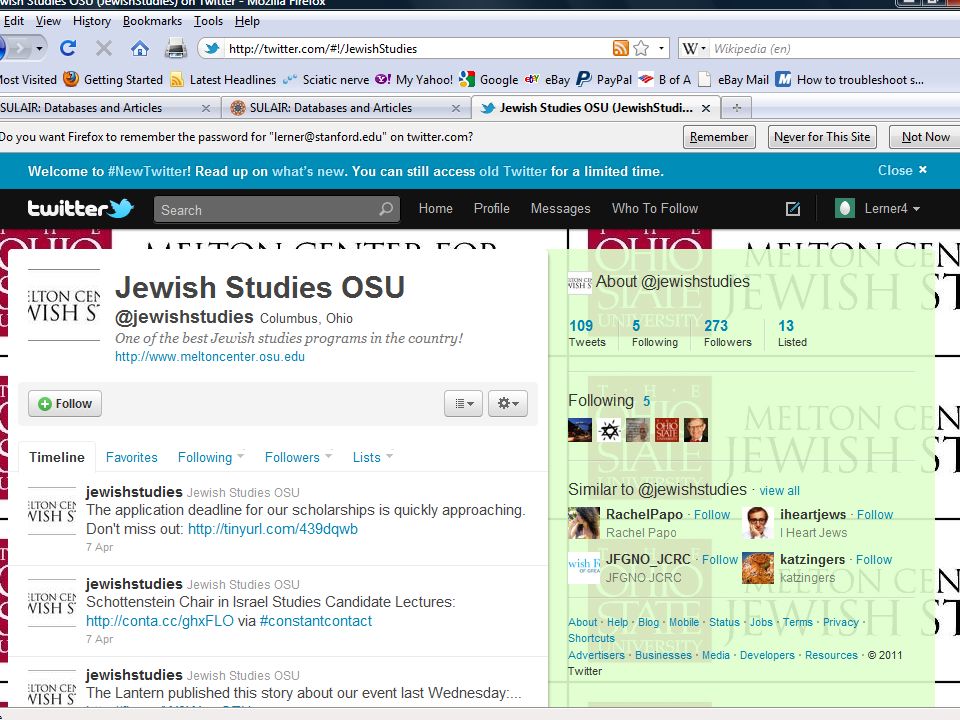
Task: Click the JFGNO_JCRC avatar
Action: tap(583, 568)
